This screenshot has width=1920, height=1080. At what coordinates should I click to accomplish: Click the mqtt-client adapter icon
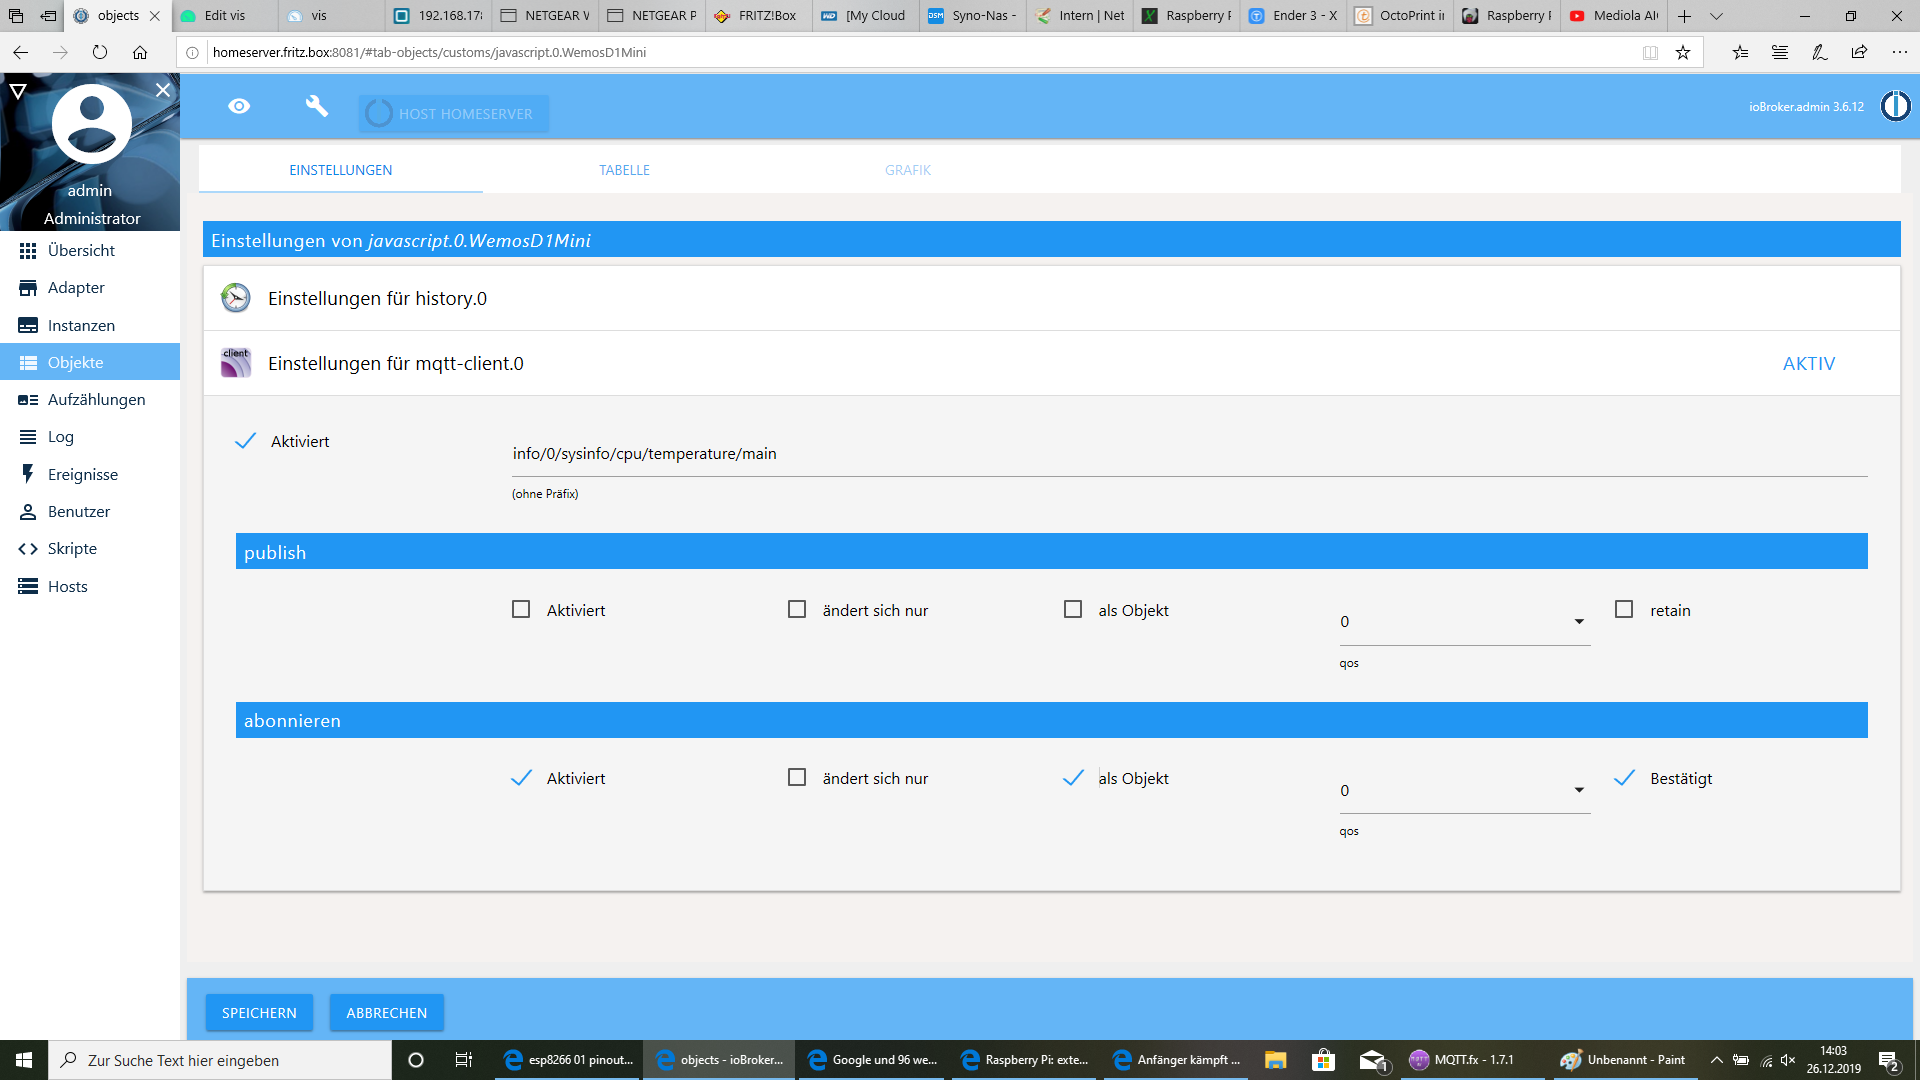click(236, 363)
